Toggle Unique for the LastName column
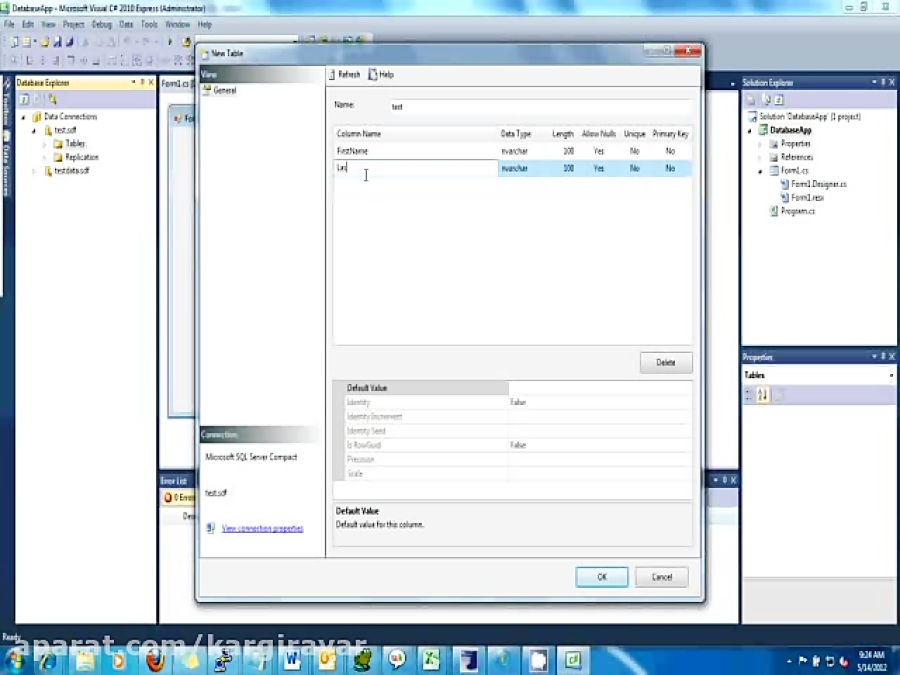This screenshot has height=675, width=900. pyautogui.click(x=634, y=168)
